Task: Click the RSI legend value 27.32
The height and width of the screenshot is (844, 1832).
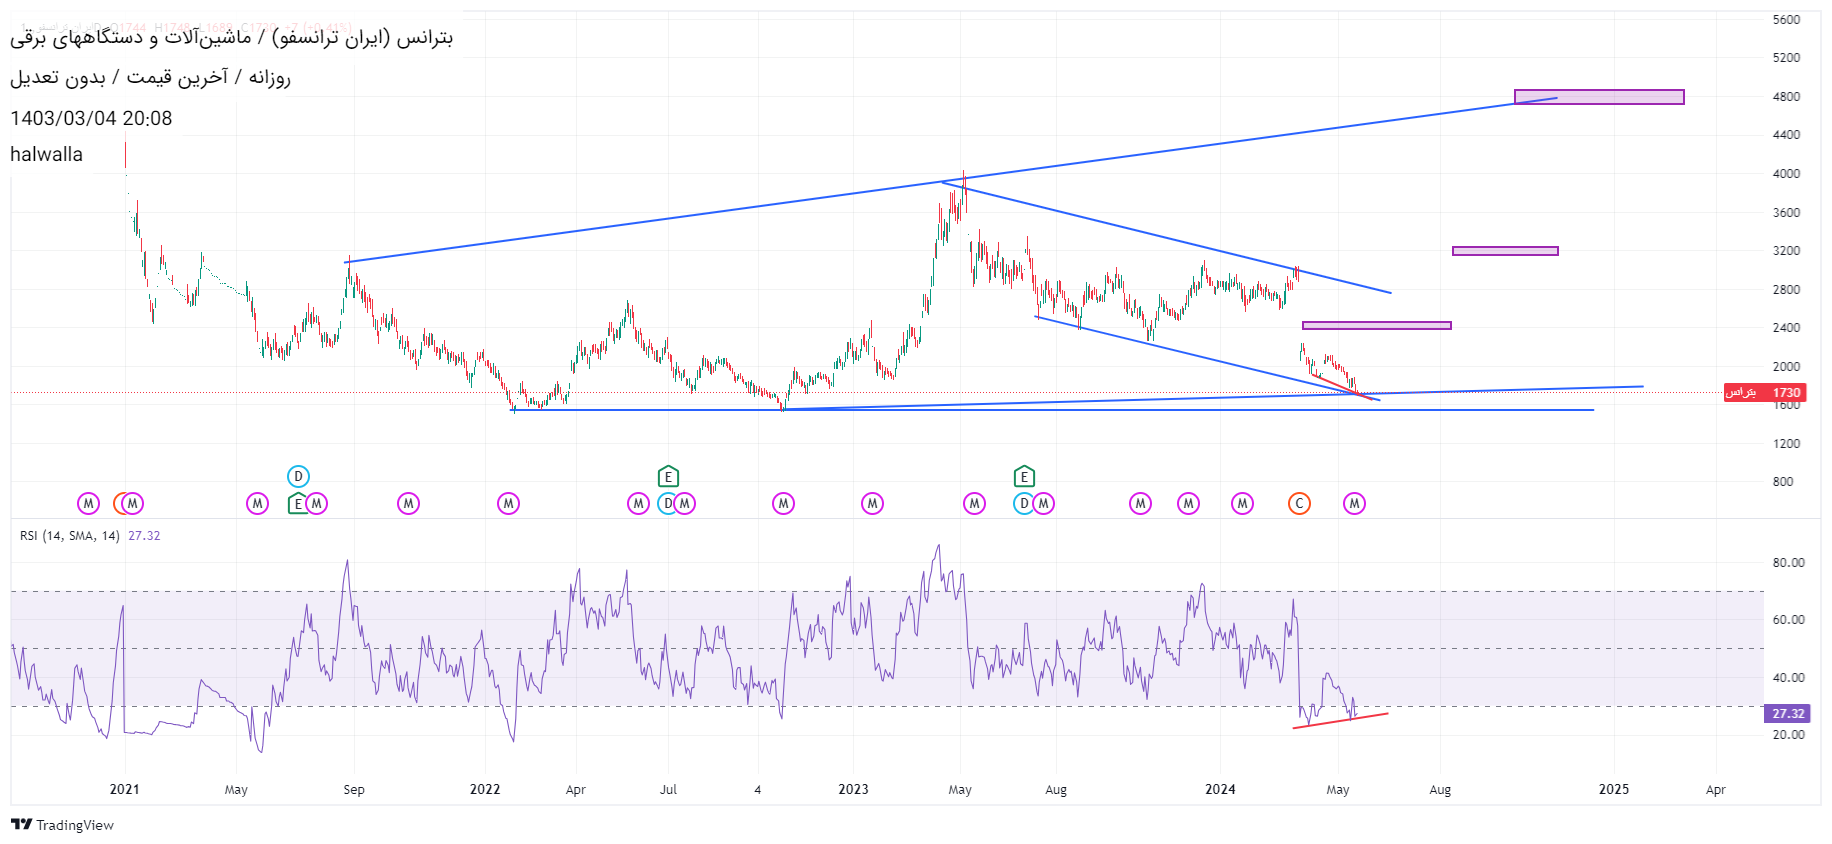Action: 144,536
